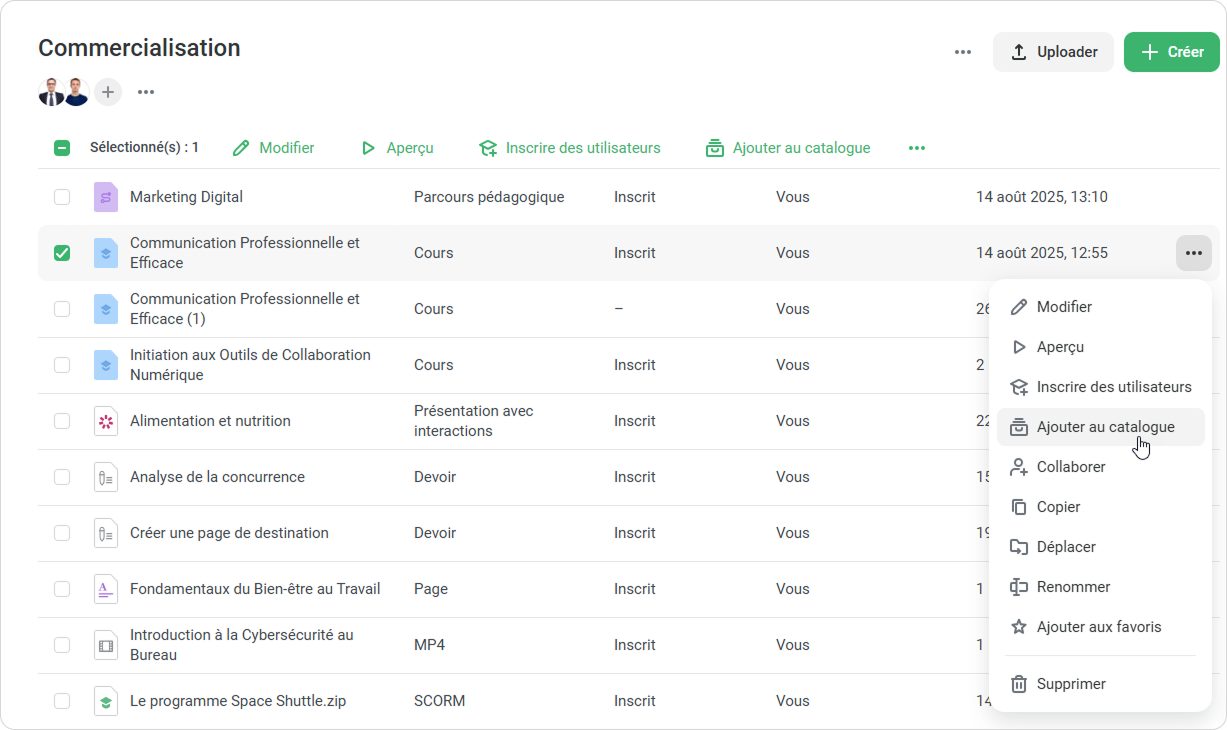Click the add member plus icon

click(x=108, y=93)
